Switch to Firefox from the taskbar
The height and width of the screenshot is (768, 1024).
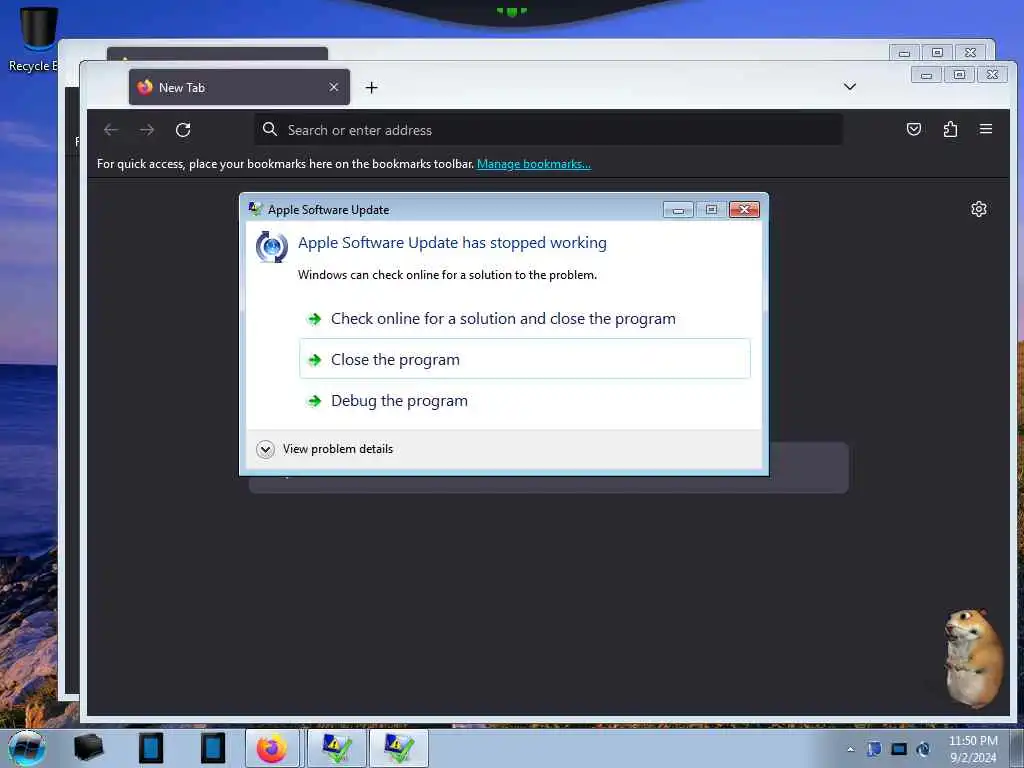pos(272,748)
